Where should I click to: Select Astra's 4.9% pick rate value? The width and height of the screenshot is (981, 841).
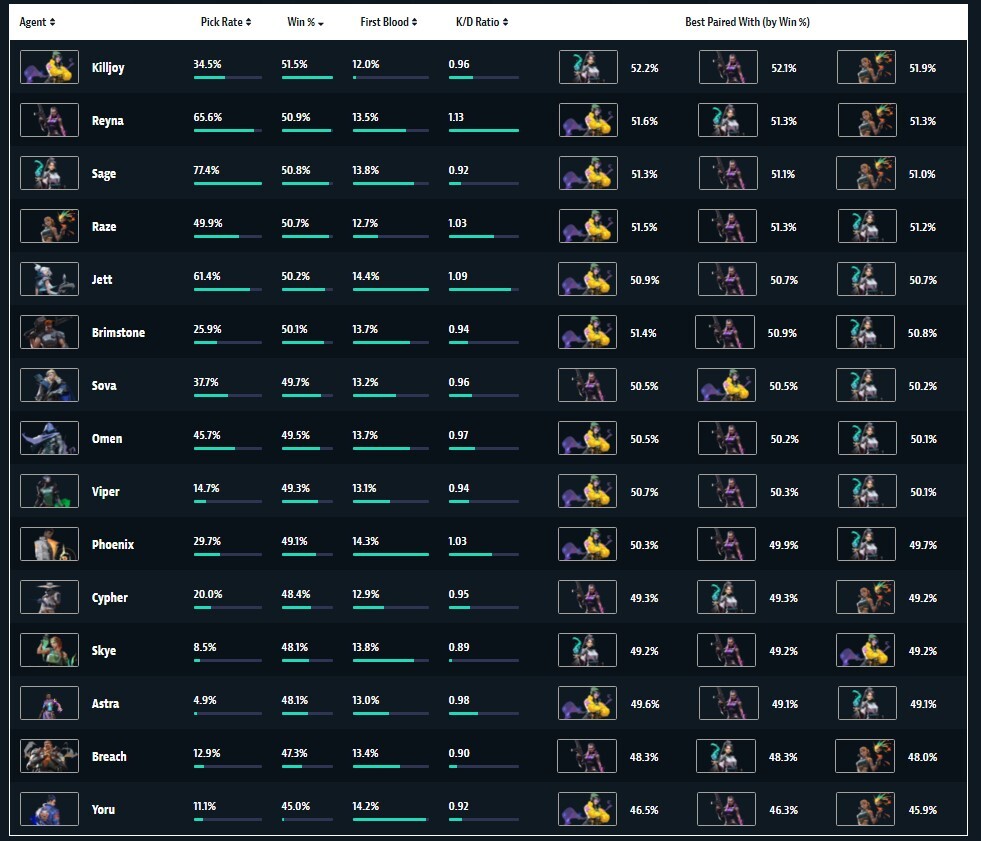click(x=205, y=700)
